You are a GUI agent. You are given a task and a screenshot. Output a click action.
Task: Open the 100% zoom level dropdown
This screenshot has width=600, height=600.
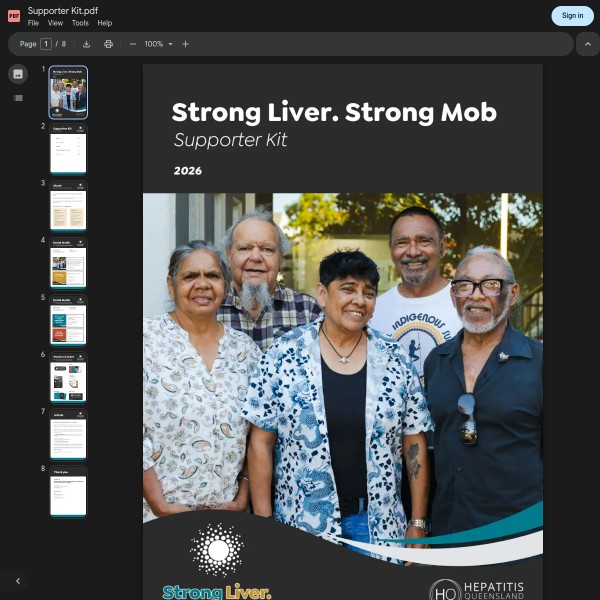point(158,44)
